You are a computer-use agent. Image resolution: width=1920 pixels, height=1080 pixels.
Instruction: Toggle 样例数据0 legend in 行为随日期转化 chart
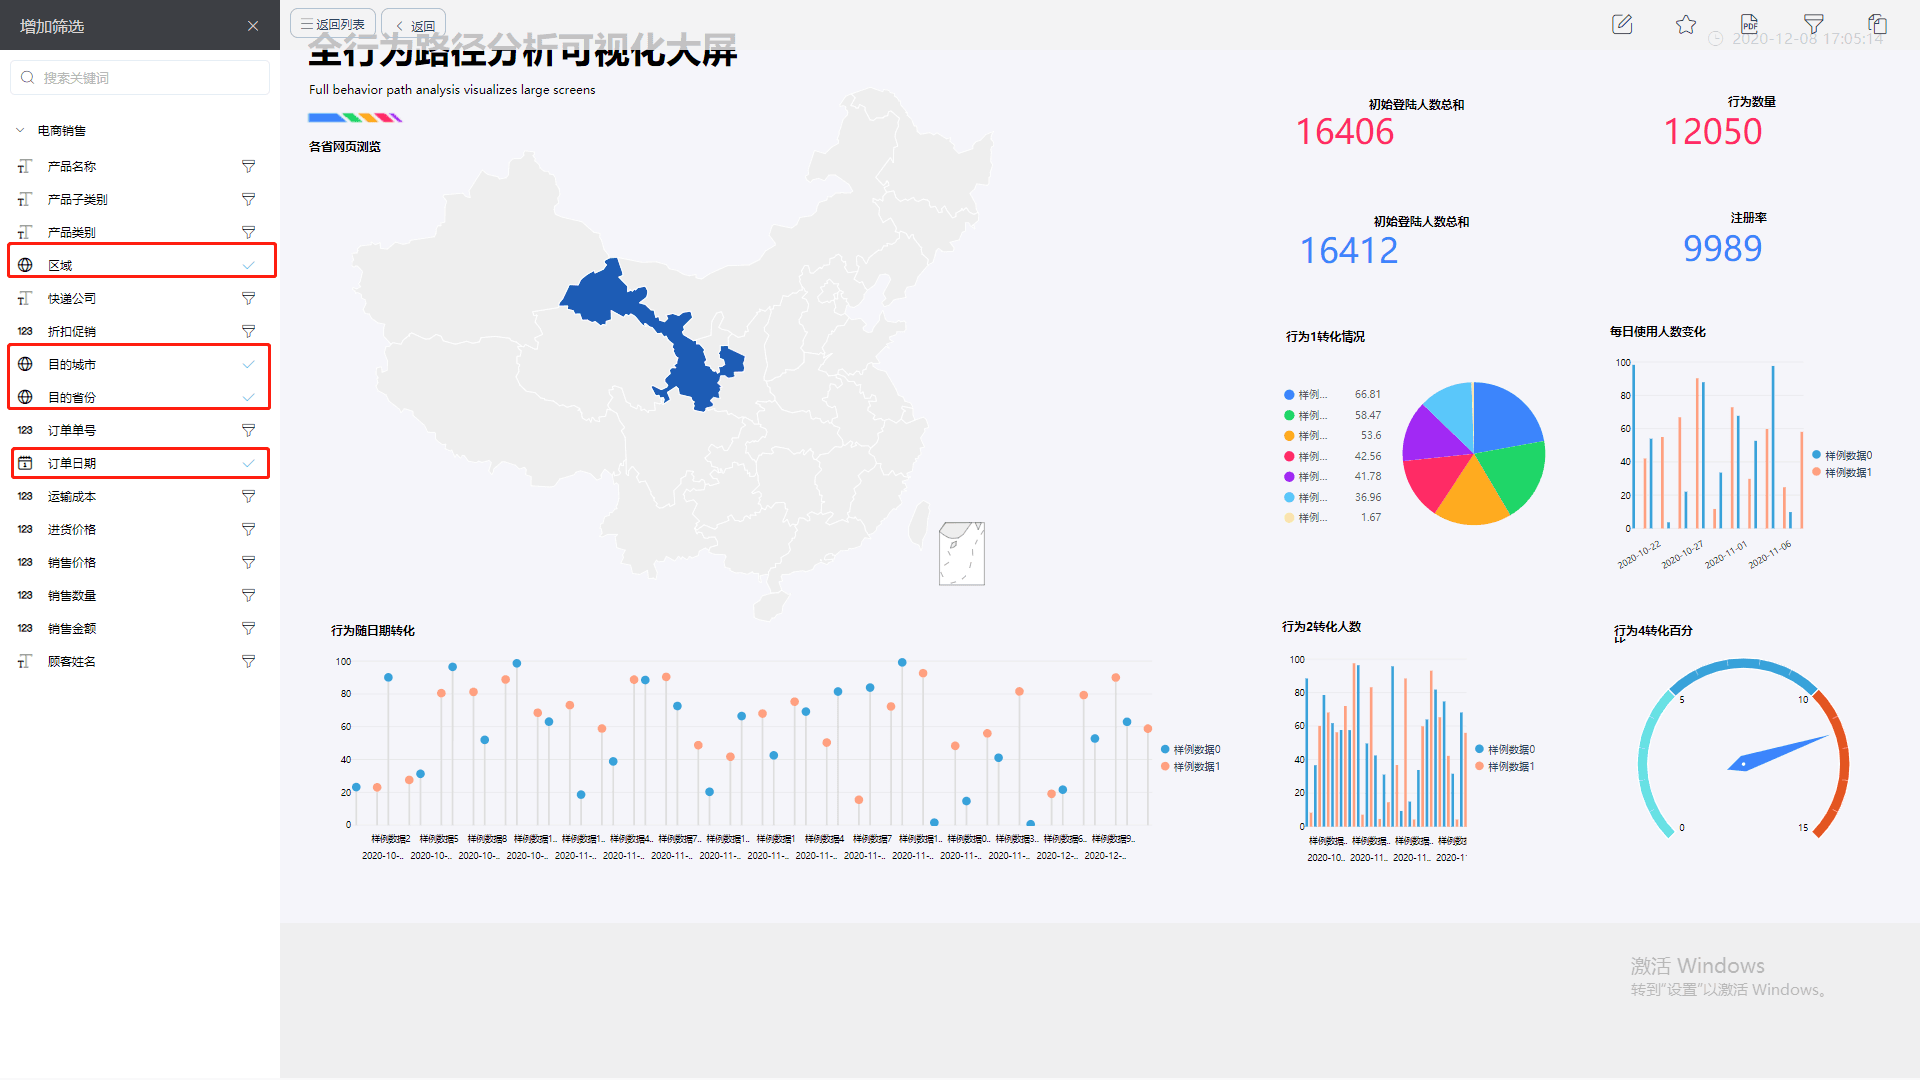point(1190,750)
